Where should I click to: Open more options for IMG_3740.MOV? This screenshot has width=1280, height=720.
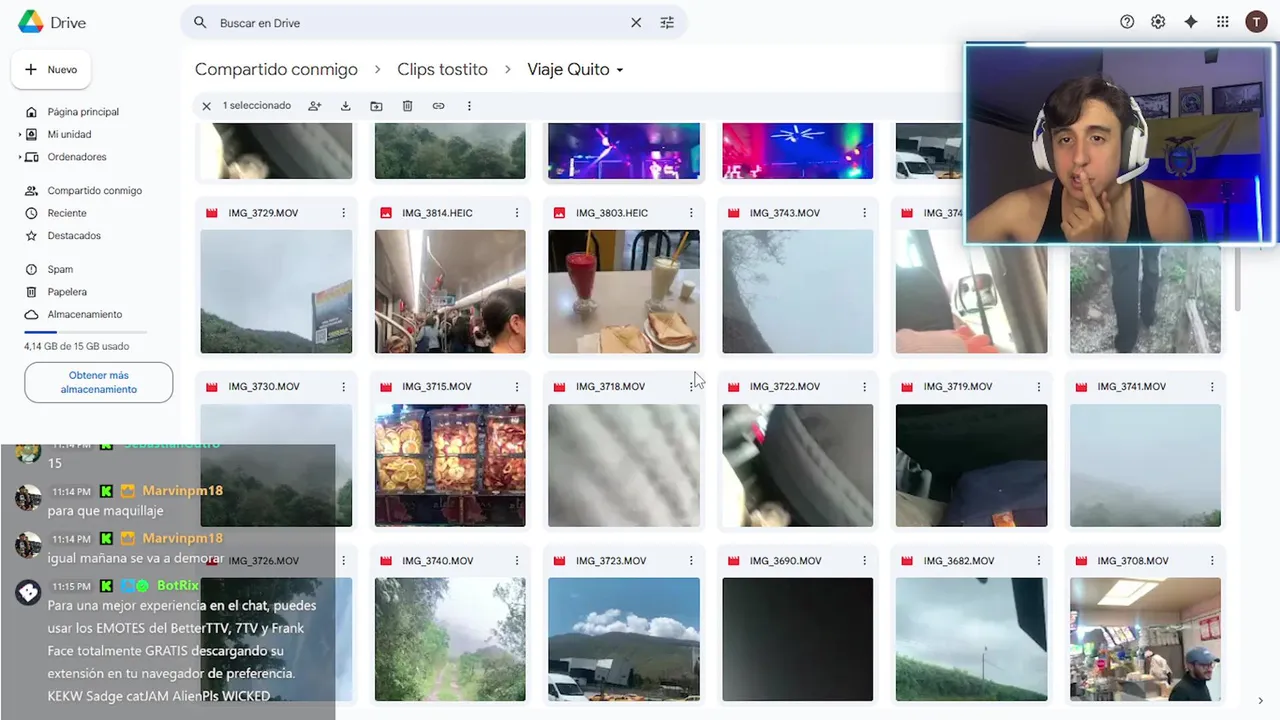click(517, 561)
